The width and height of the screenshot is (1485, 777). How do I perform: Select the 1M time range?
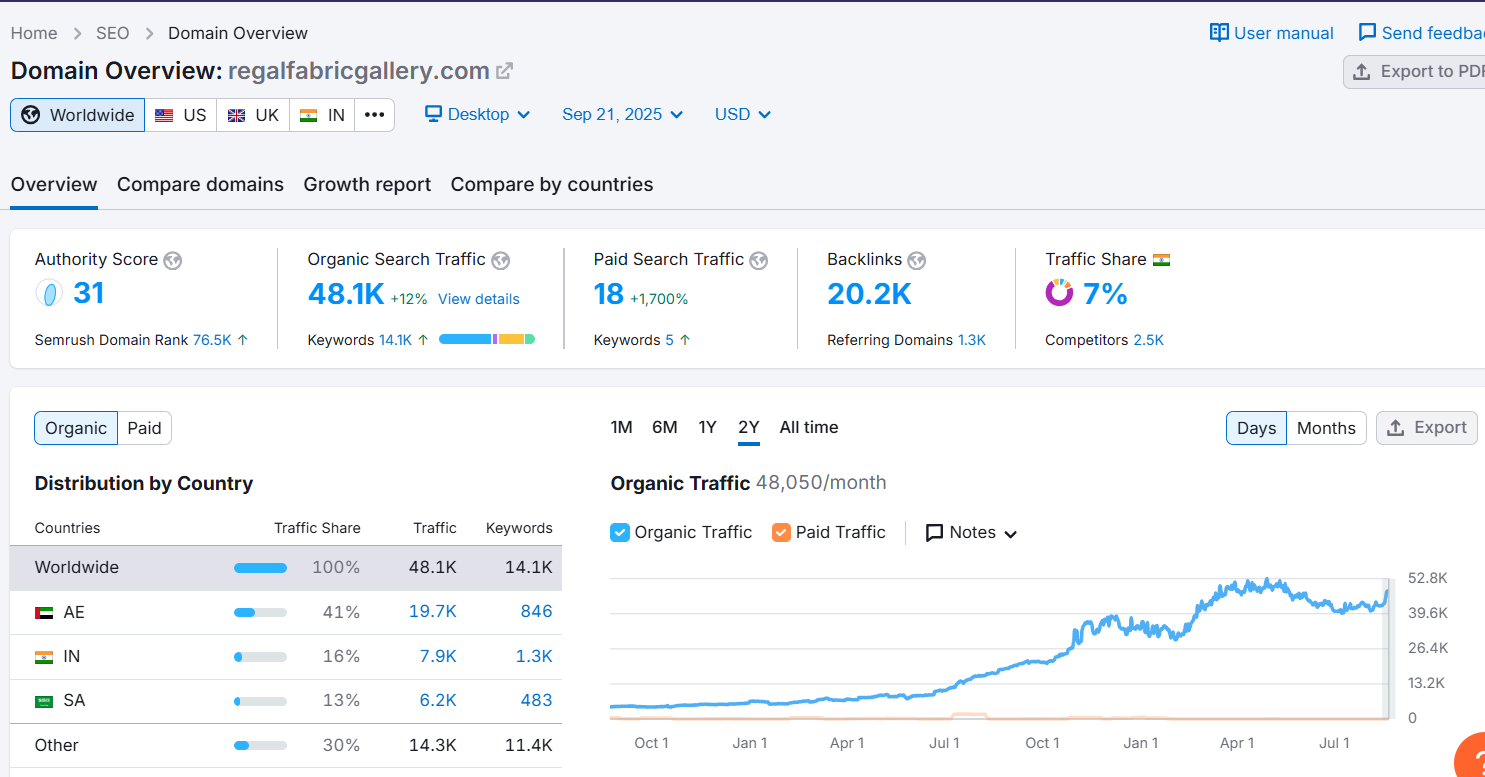pos(621,427)
